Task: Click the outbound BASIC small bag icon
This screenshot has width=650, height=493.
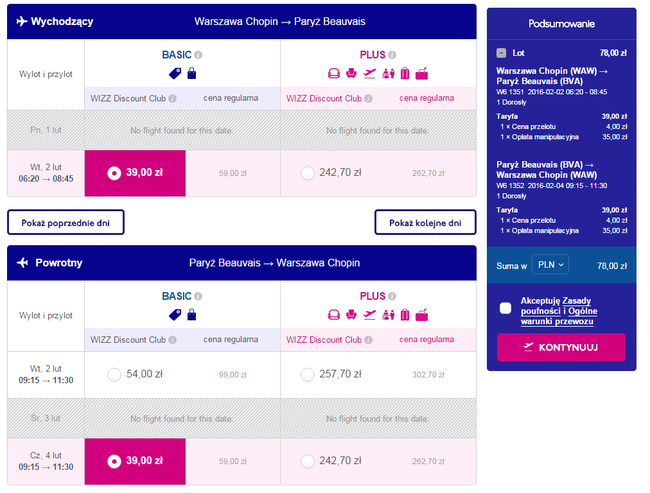Action: coord(191,73)
